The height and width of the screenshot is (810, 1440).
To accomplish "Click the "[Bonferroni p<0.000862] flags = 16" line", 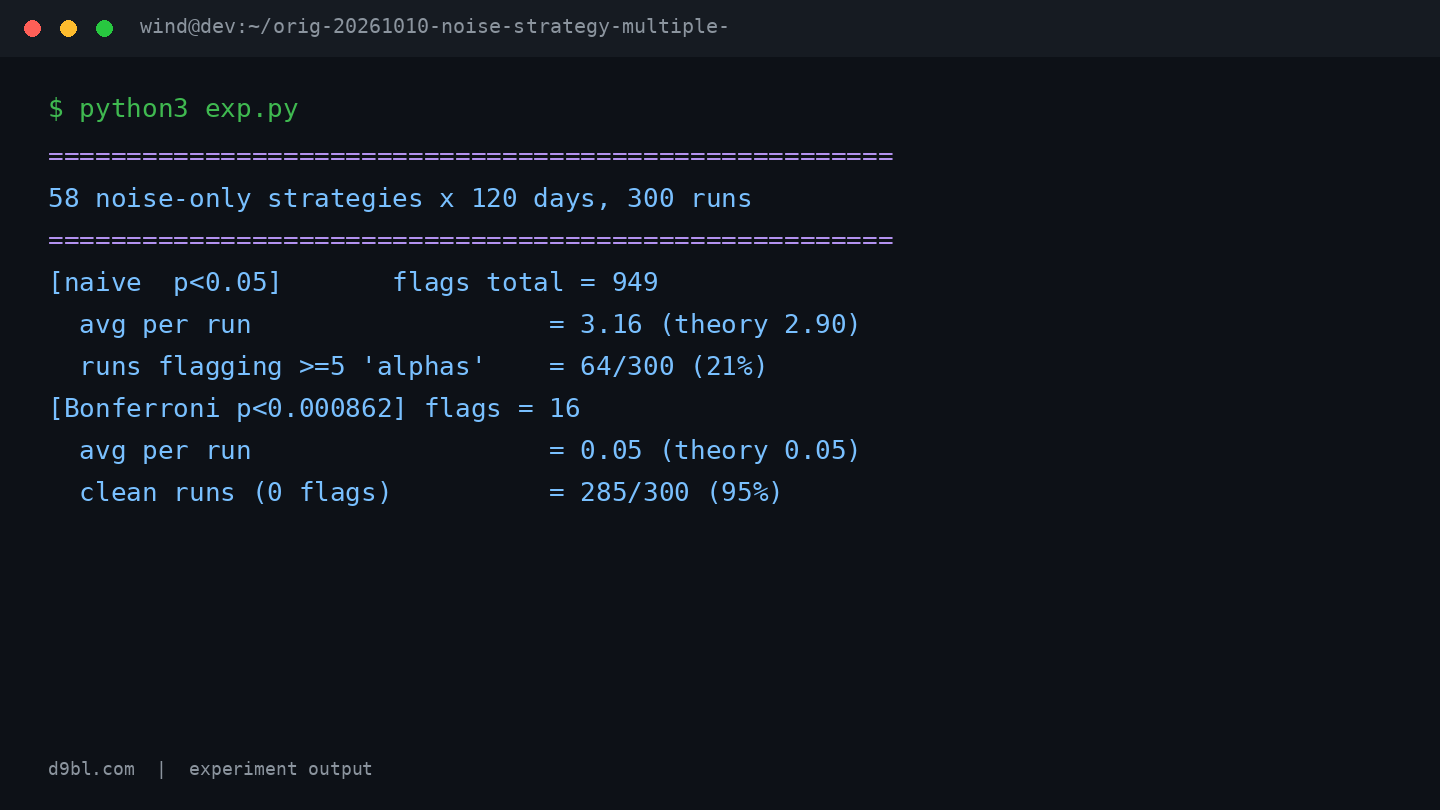I will click(x=314, y=408).
